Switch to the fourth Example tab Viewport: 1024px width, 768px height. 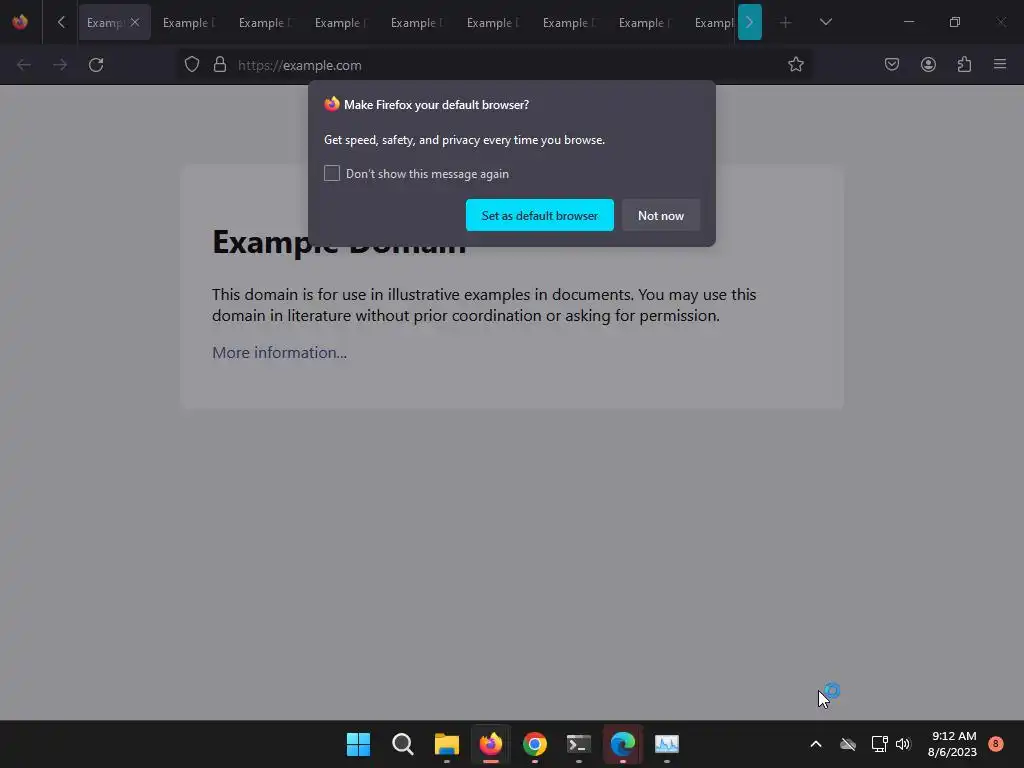(341, 22)
